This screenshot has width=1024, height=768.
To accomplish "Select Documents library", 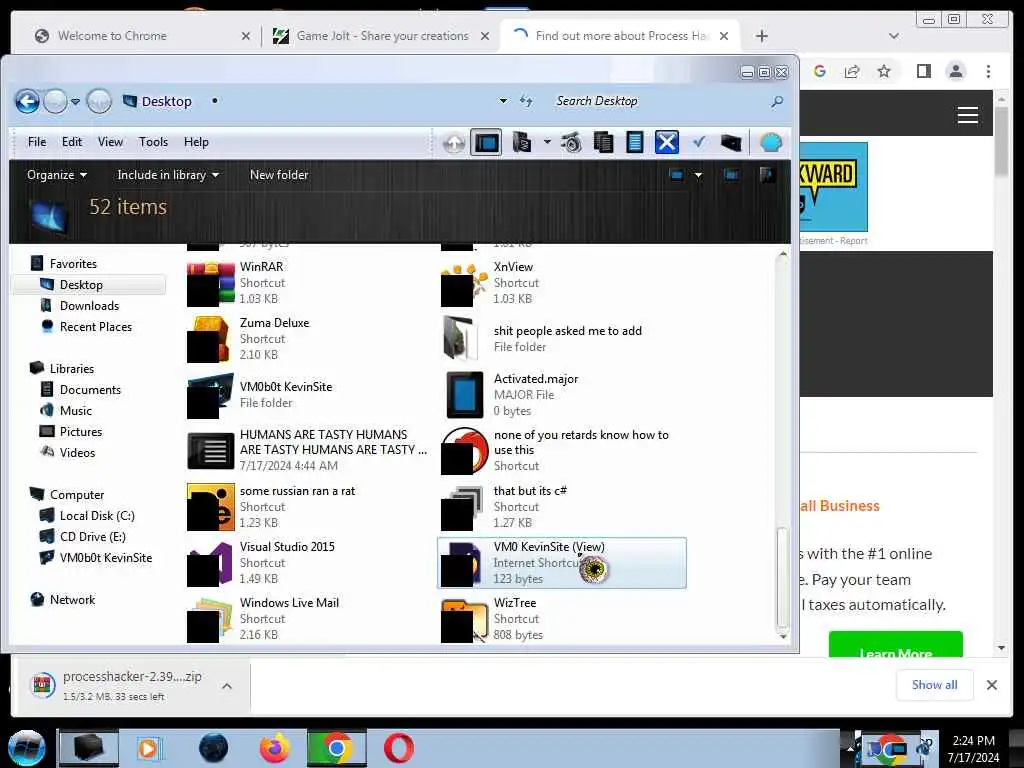I will coord(90,390).
